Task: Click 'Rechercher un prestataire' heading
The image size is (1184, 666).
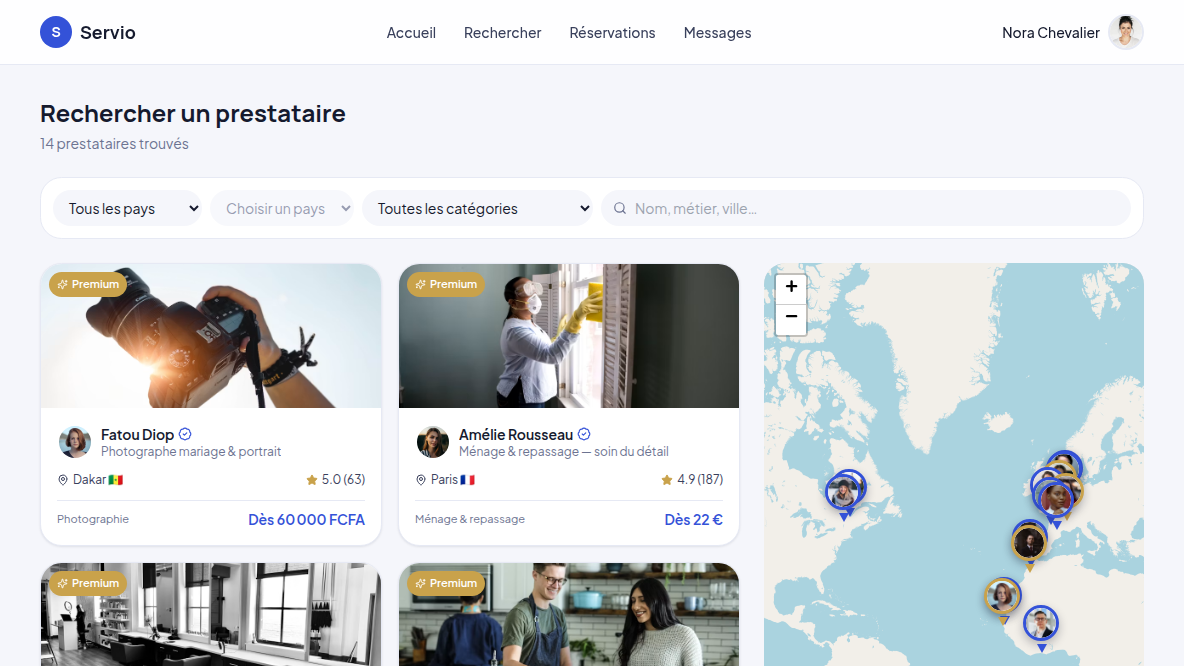Action: (193, 113)
